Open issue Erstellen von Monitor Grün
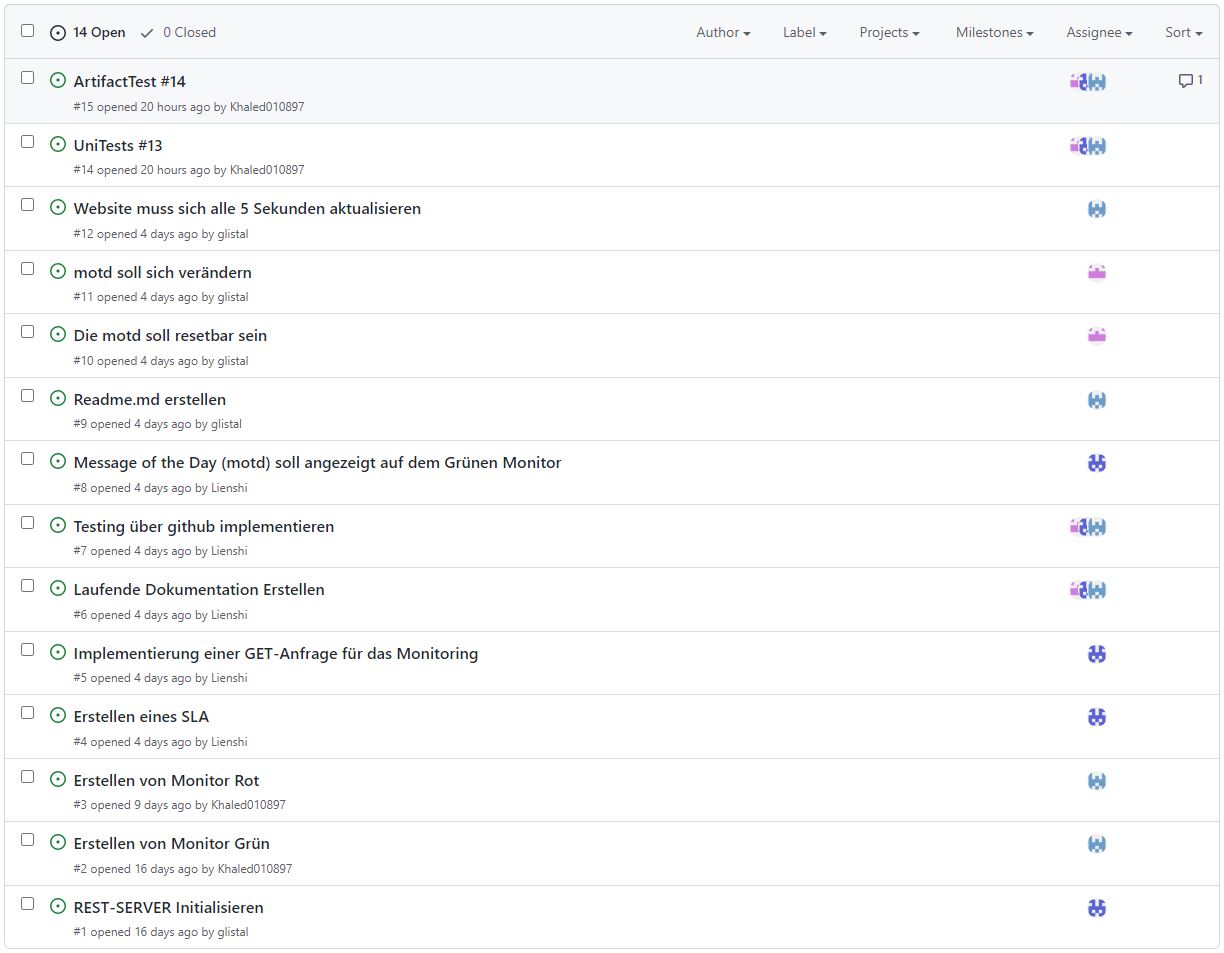The image size is (1224, 953). click(x=172, y=844)
